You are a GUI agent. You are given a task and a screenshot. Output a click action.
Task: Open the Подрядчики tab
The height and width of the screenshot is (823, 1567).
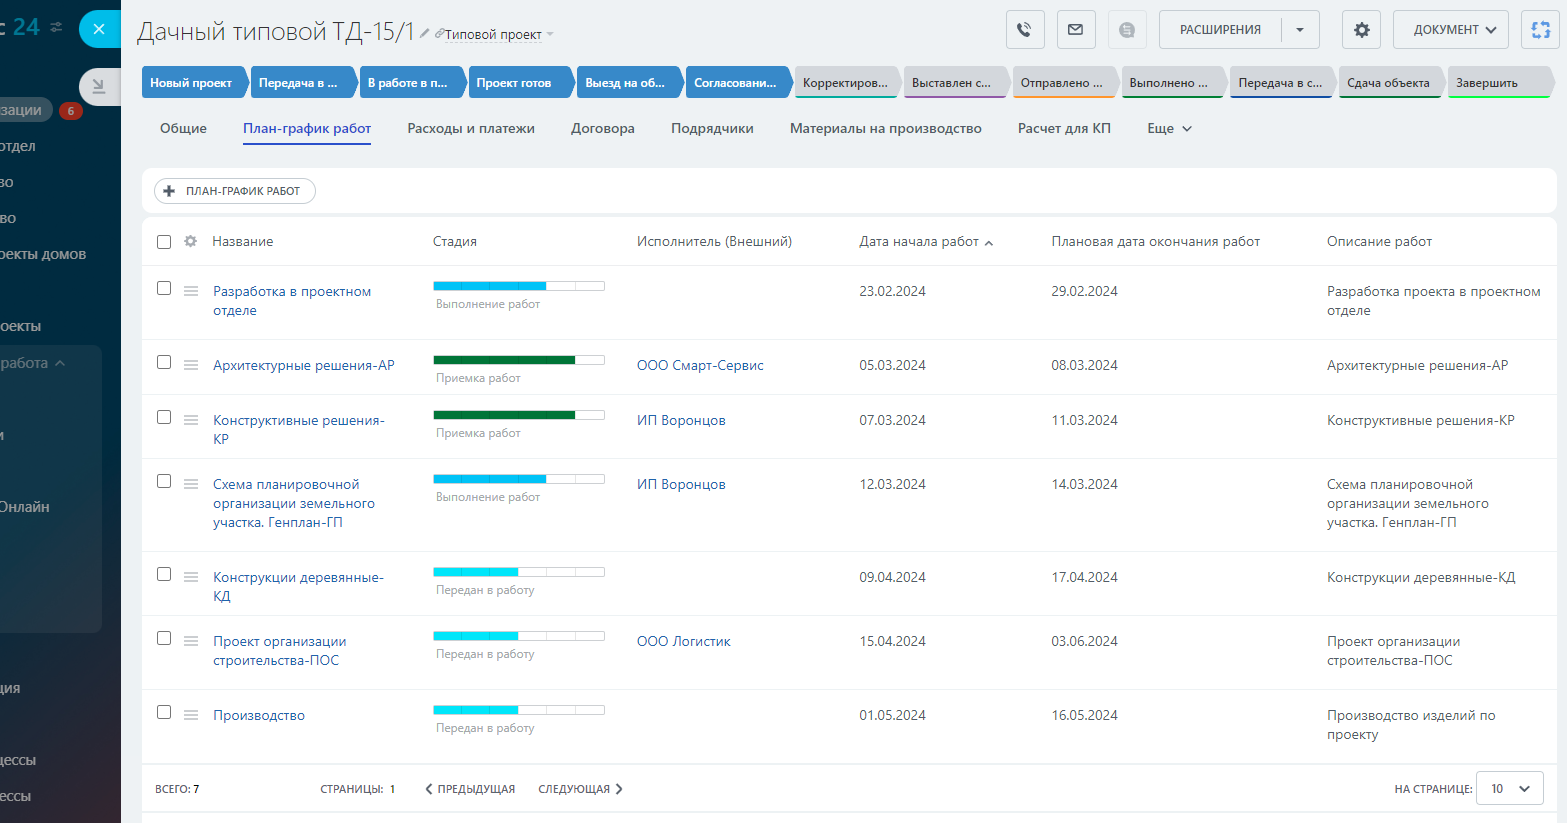point(712,129)
